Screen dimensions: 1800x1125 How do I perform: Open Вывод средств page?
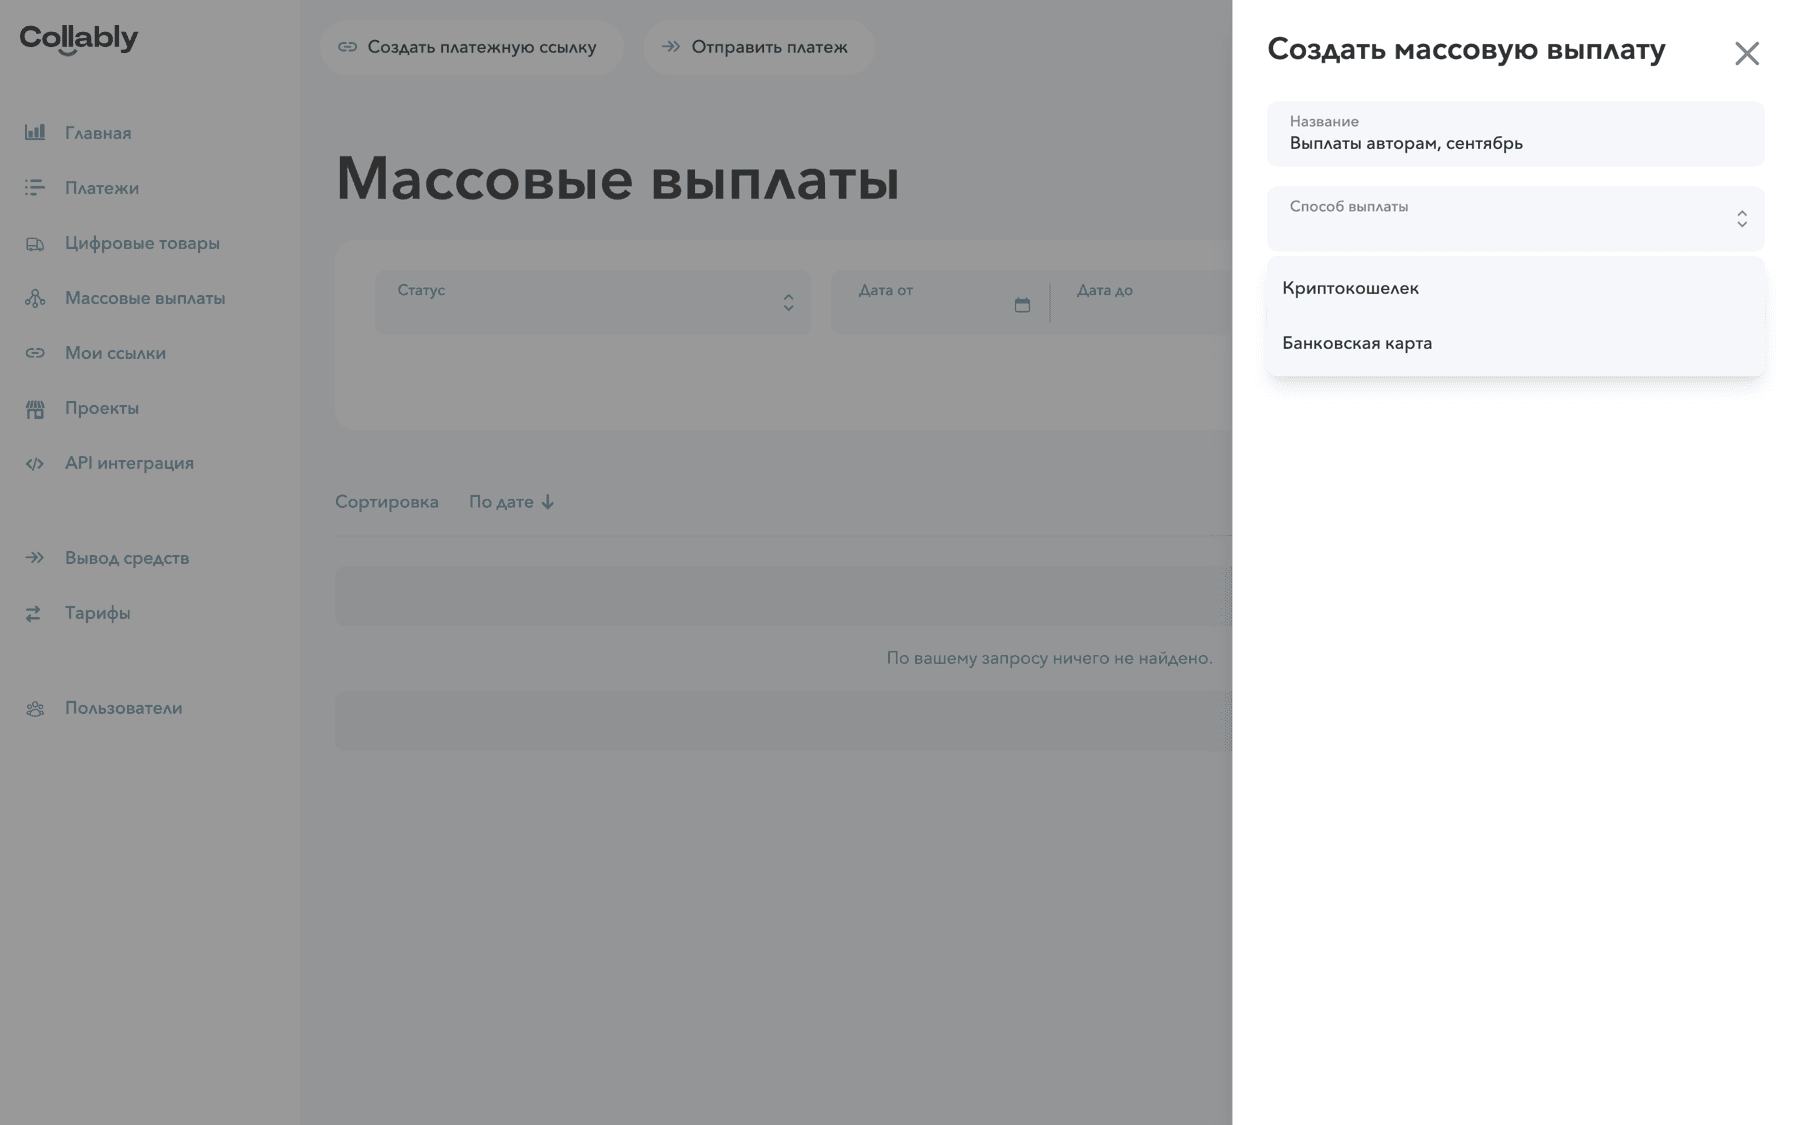pyautogui.click(x=127, y=558)
